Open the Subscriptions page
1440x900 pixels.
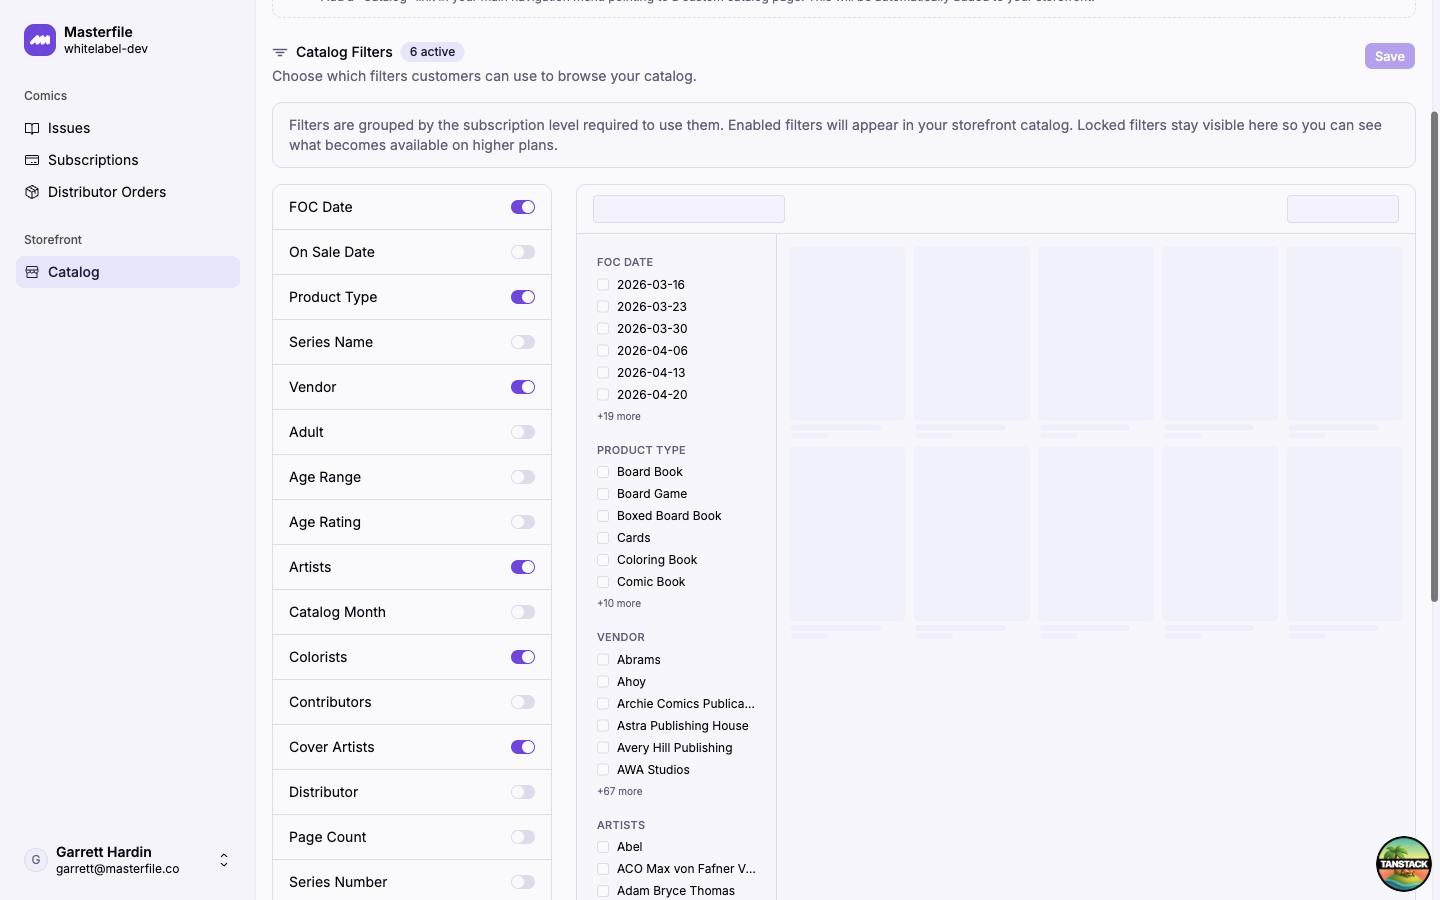[128, 160]
